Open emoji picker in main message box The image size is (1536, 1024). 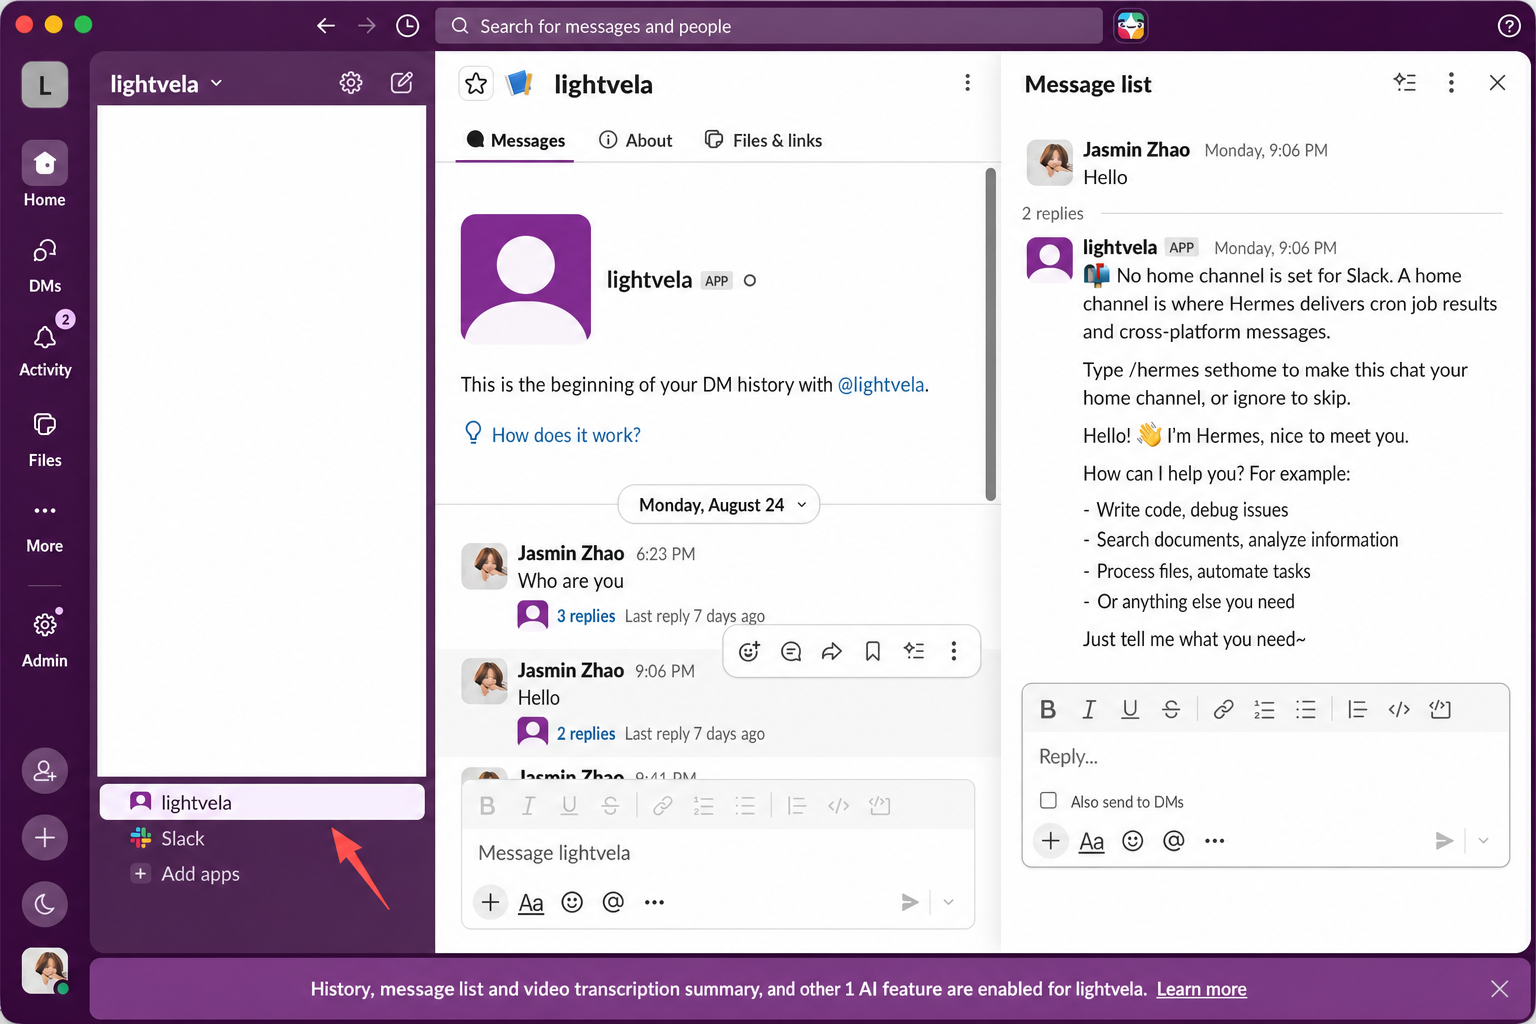click(572, 903)
